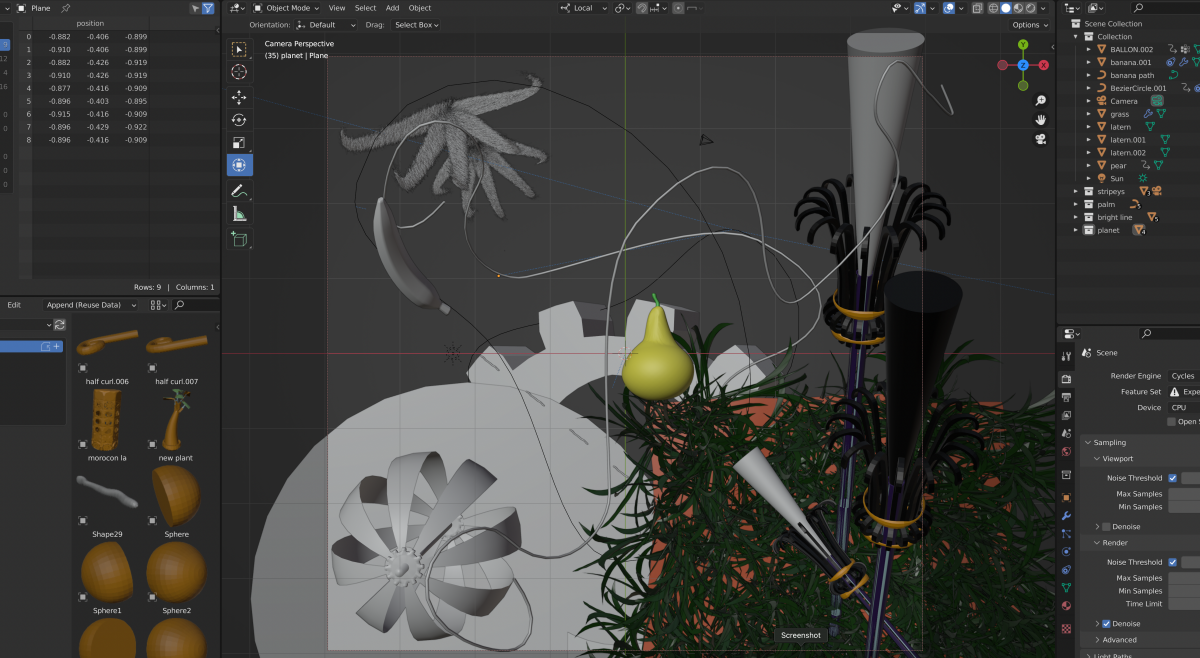This screenshot has height=658, width=1200.
Task: Enable Viewport Noise Threshold checkbox
Action: 1172,478
